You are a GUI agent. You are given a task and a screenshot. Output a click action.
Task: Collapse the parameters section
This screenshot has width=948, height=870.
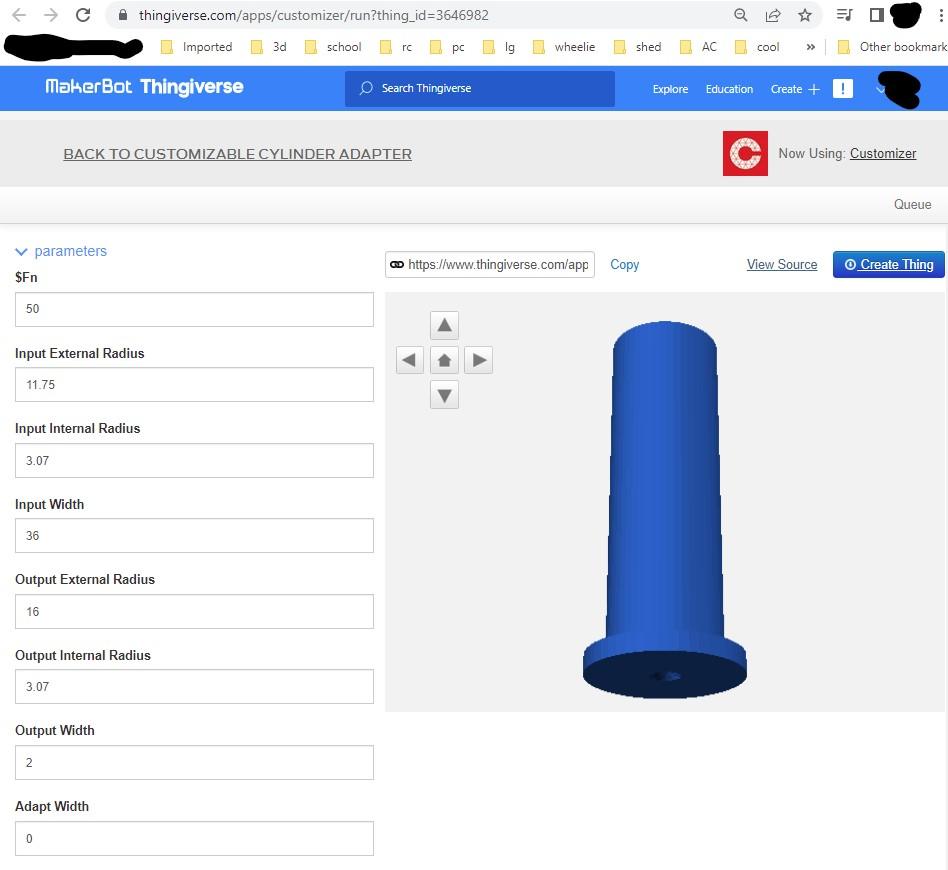pos(61,251)
